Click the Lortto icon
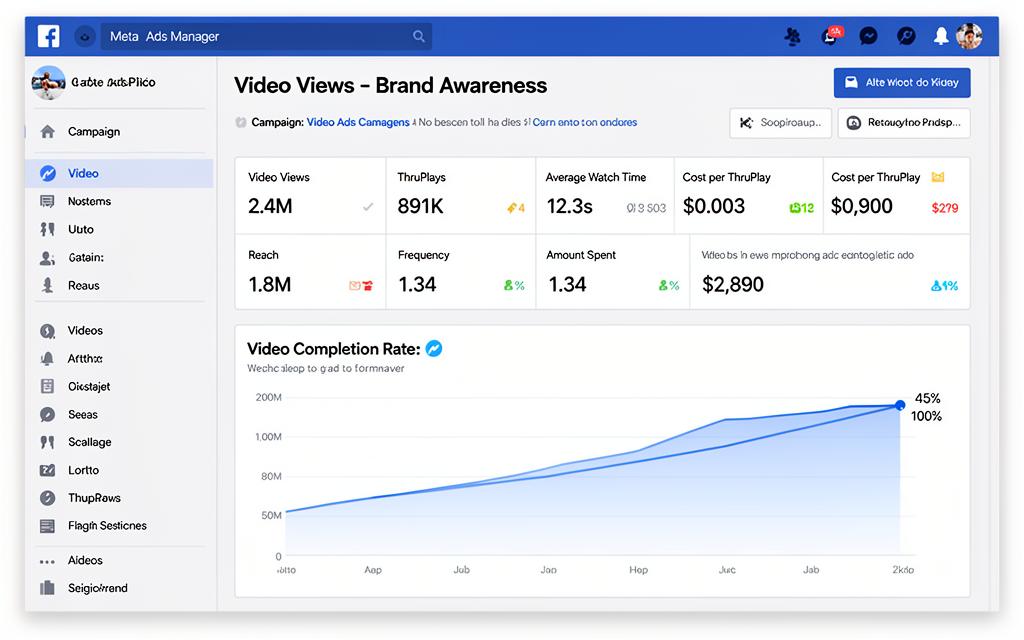This screenshot has height=640, width=1024. 47,470
